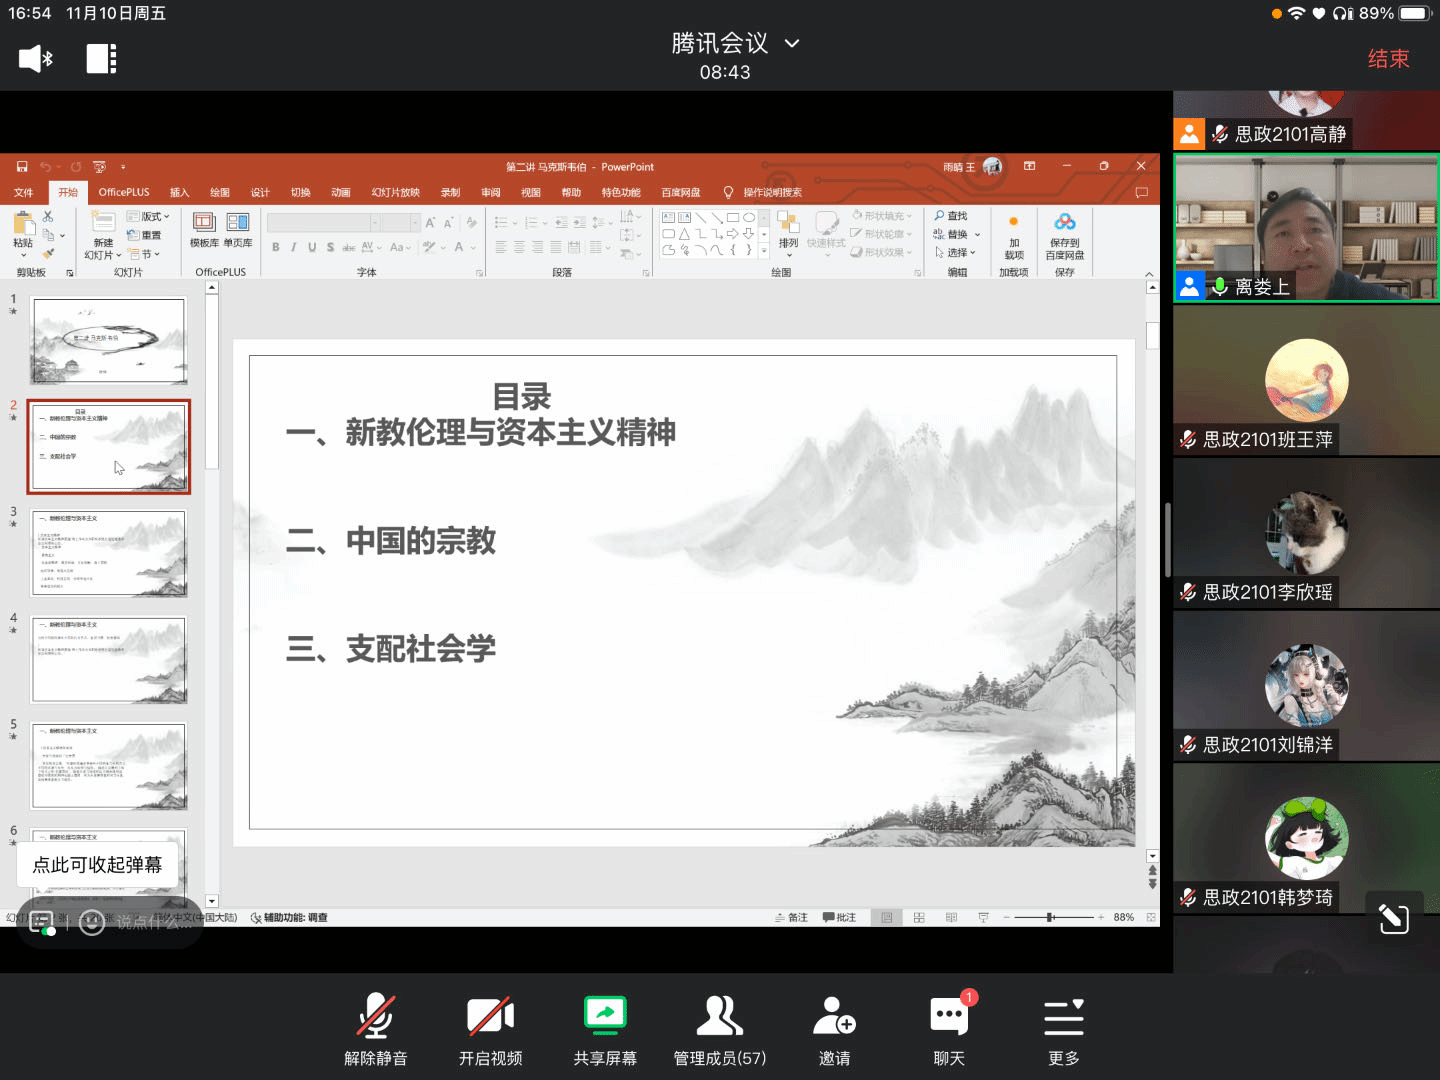Open the 单页库 single-page library
The image size is (1440, 1080).
[x=238, y=230]
